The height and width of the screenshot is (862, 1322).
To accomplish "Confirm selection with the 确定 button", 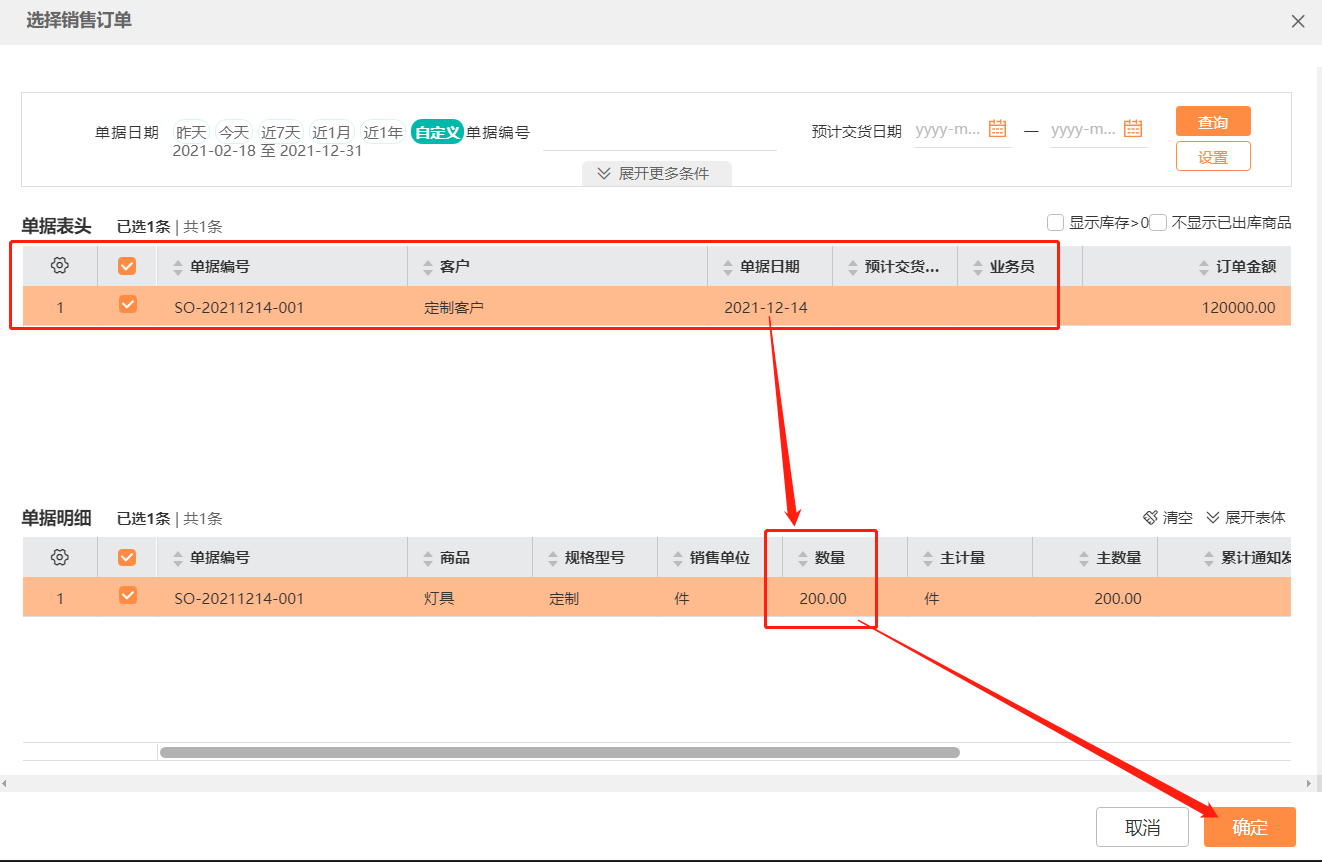I will point(1249,827).
